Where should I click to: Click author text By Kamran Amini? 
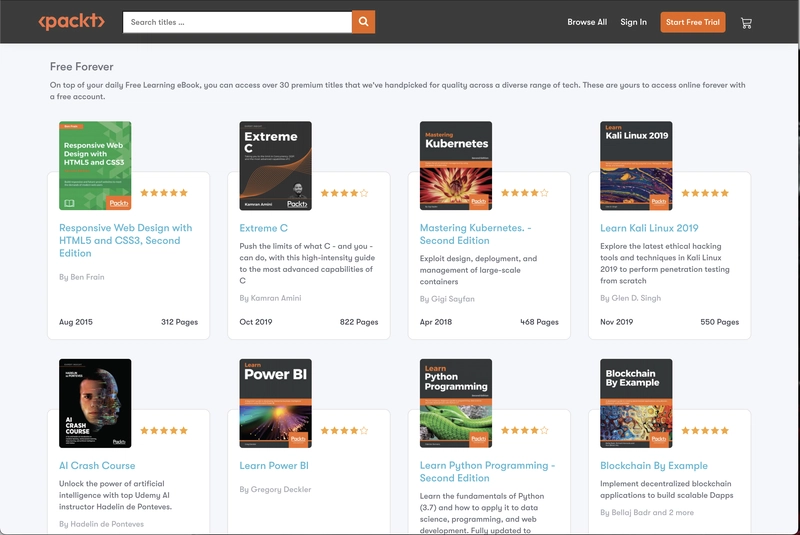(270, 298)
